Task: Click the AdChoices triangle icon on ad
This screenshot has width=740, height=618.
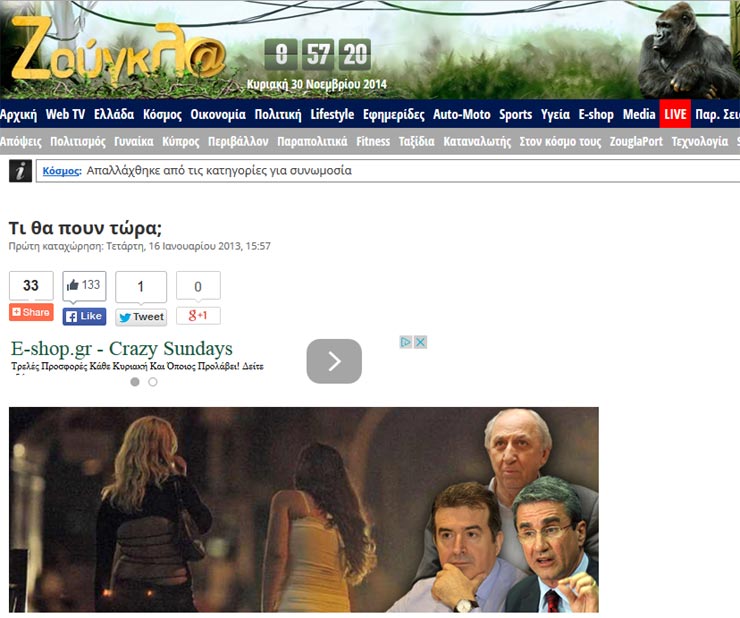Action: (407, 342)
